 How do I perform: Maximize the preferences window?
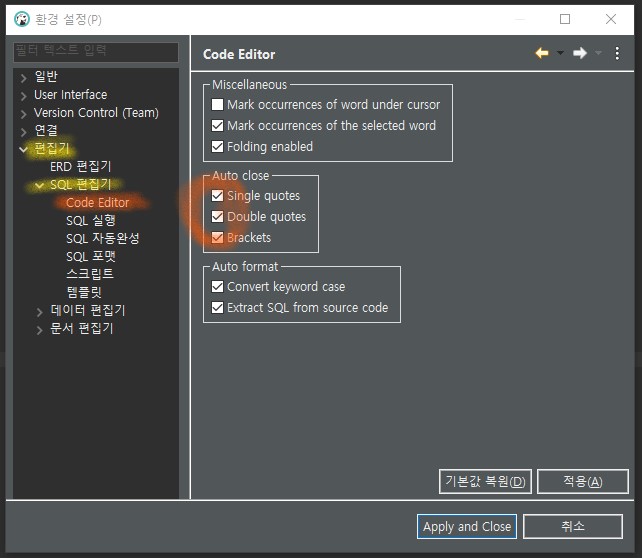click(565, 19)
